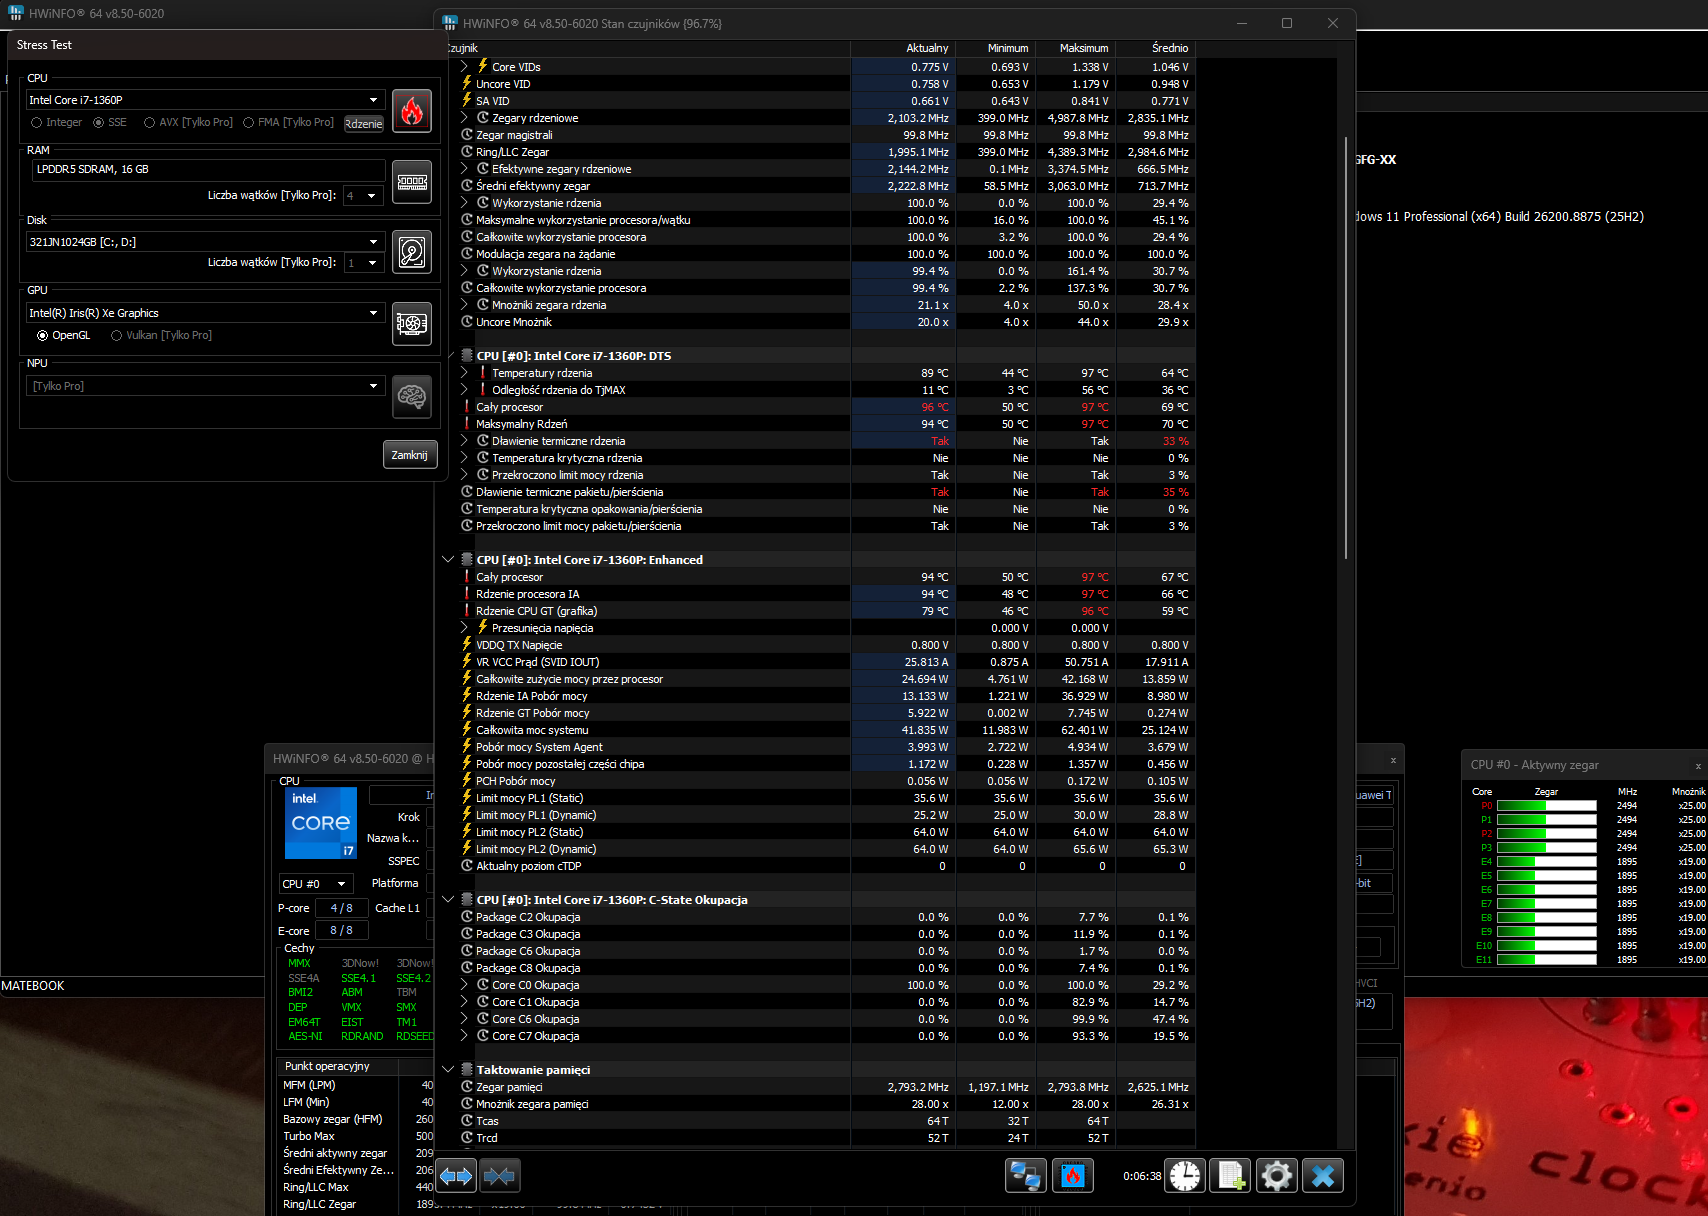Screen dimensions: 1708x1216
Task: Open the remote network monitors icon
Action: point(1026,1176)
